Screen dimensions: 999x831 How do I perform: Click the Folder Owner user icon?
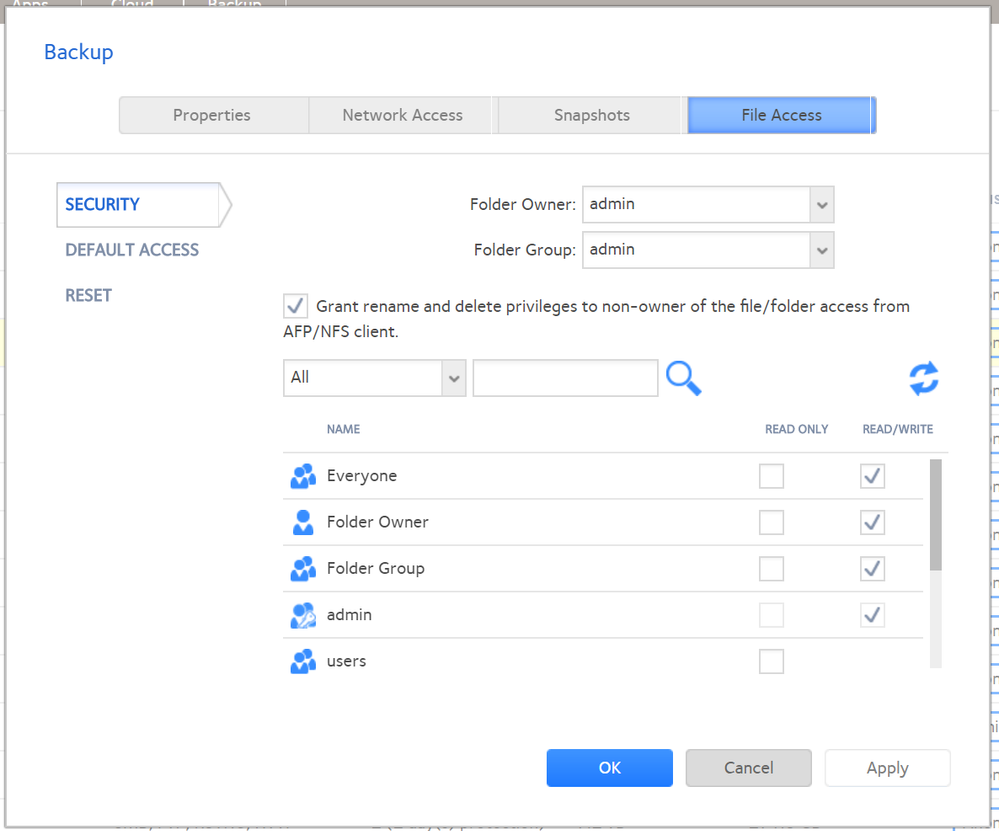(x=303, y=523)
